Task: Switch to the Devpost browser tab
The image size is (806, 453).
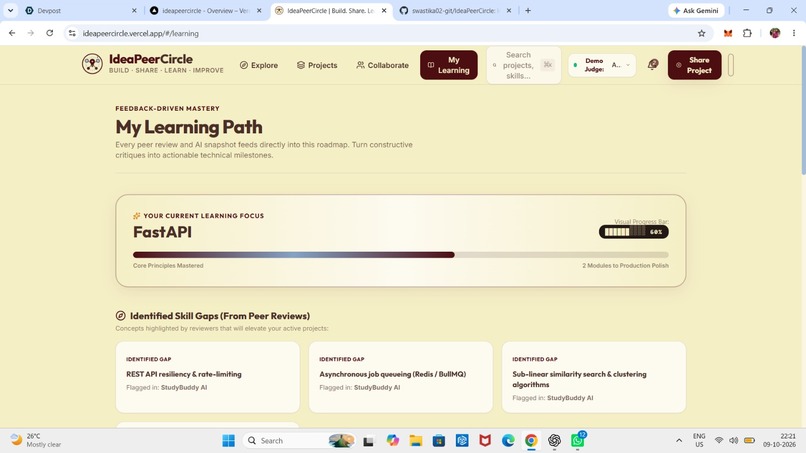Action: (x=81, y=10)
